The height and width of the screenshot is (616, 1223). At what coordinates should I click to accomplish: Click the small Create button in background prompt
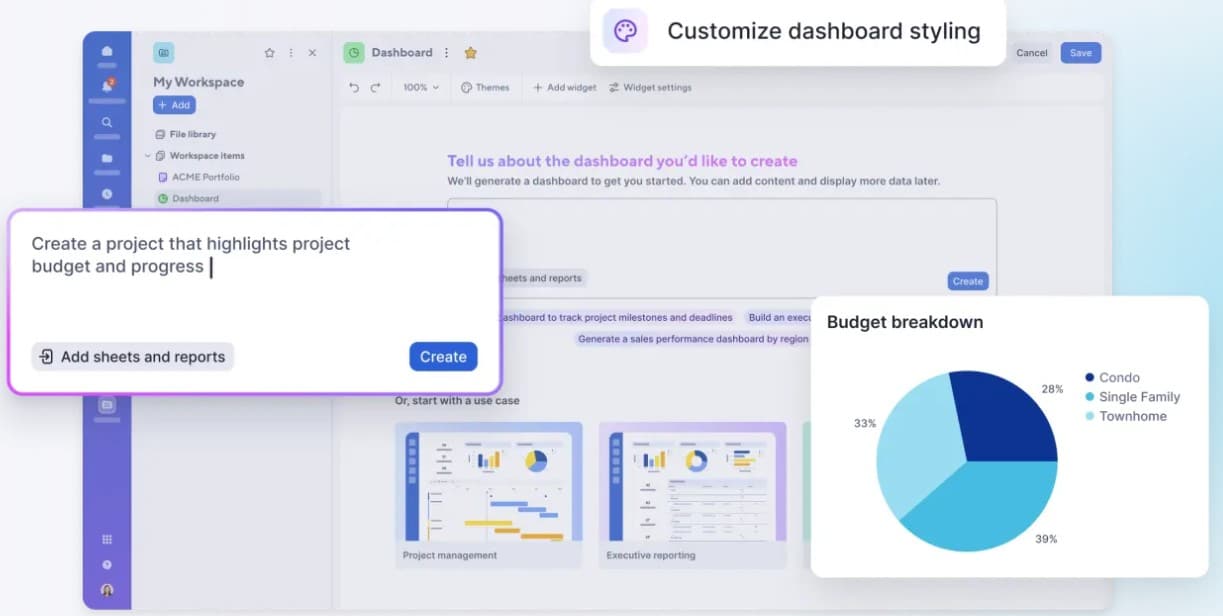(x=967, y=282)
